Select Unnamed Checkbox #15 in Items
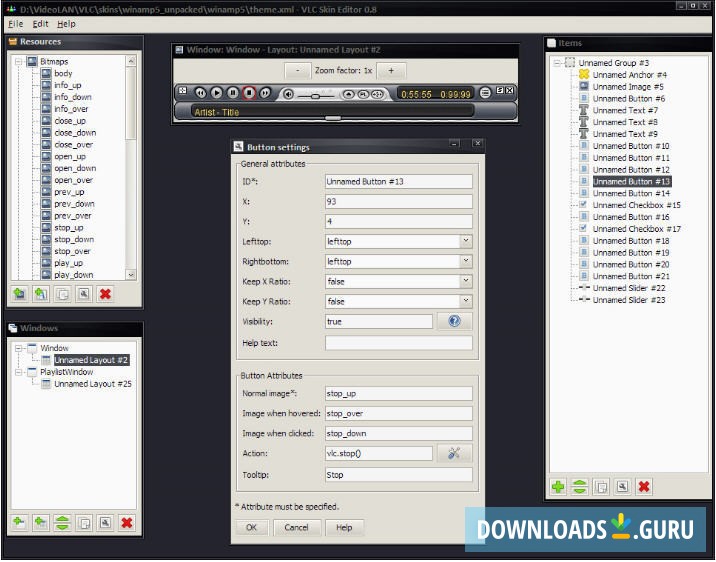This screenshot has height=562, width=716. pos(637,205)
